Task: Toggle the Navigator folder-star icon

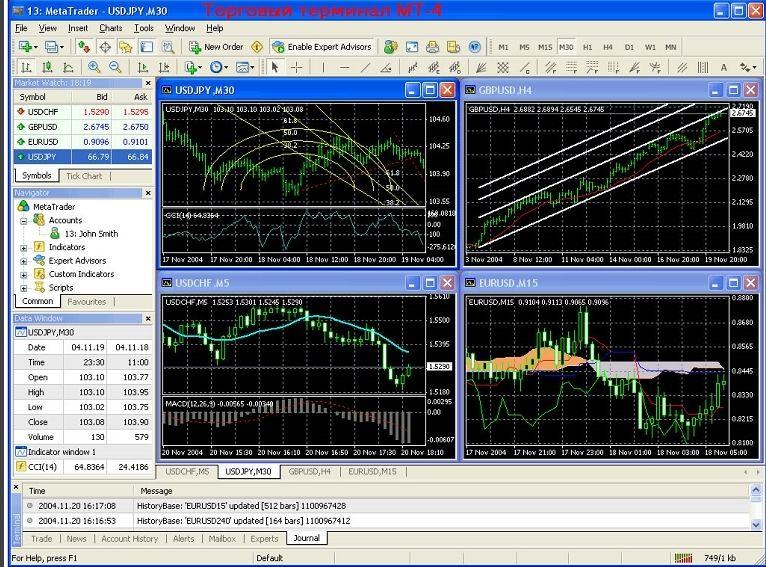Action: coord(126,47)
